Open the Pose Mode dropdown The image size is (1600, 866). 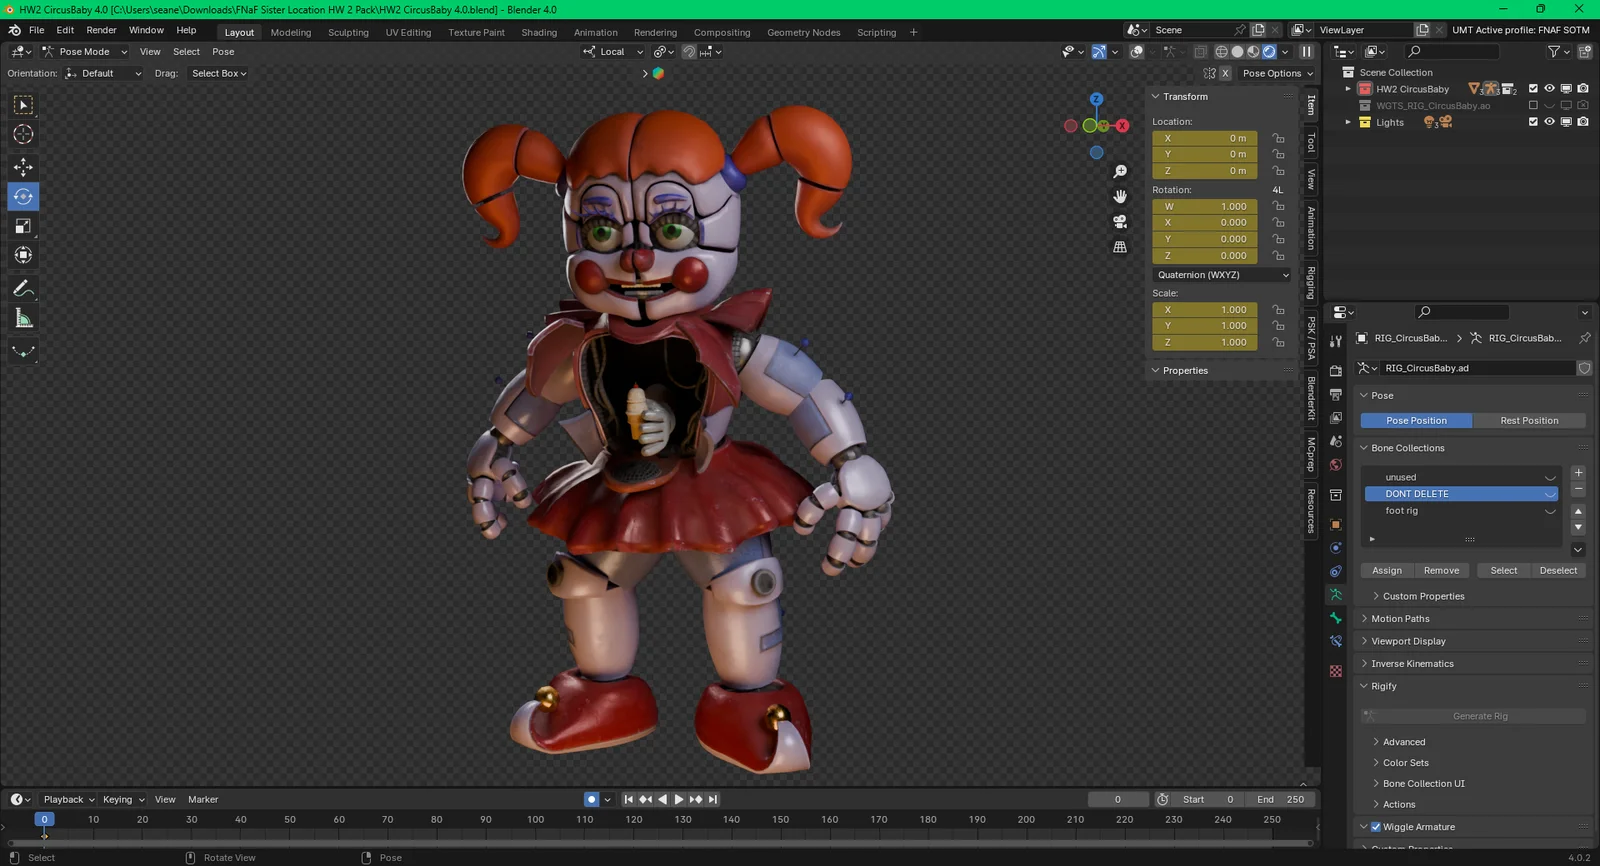point(85,52)
